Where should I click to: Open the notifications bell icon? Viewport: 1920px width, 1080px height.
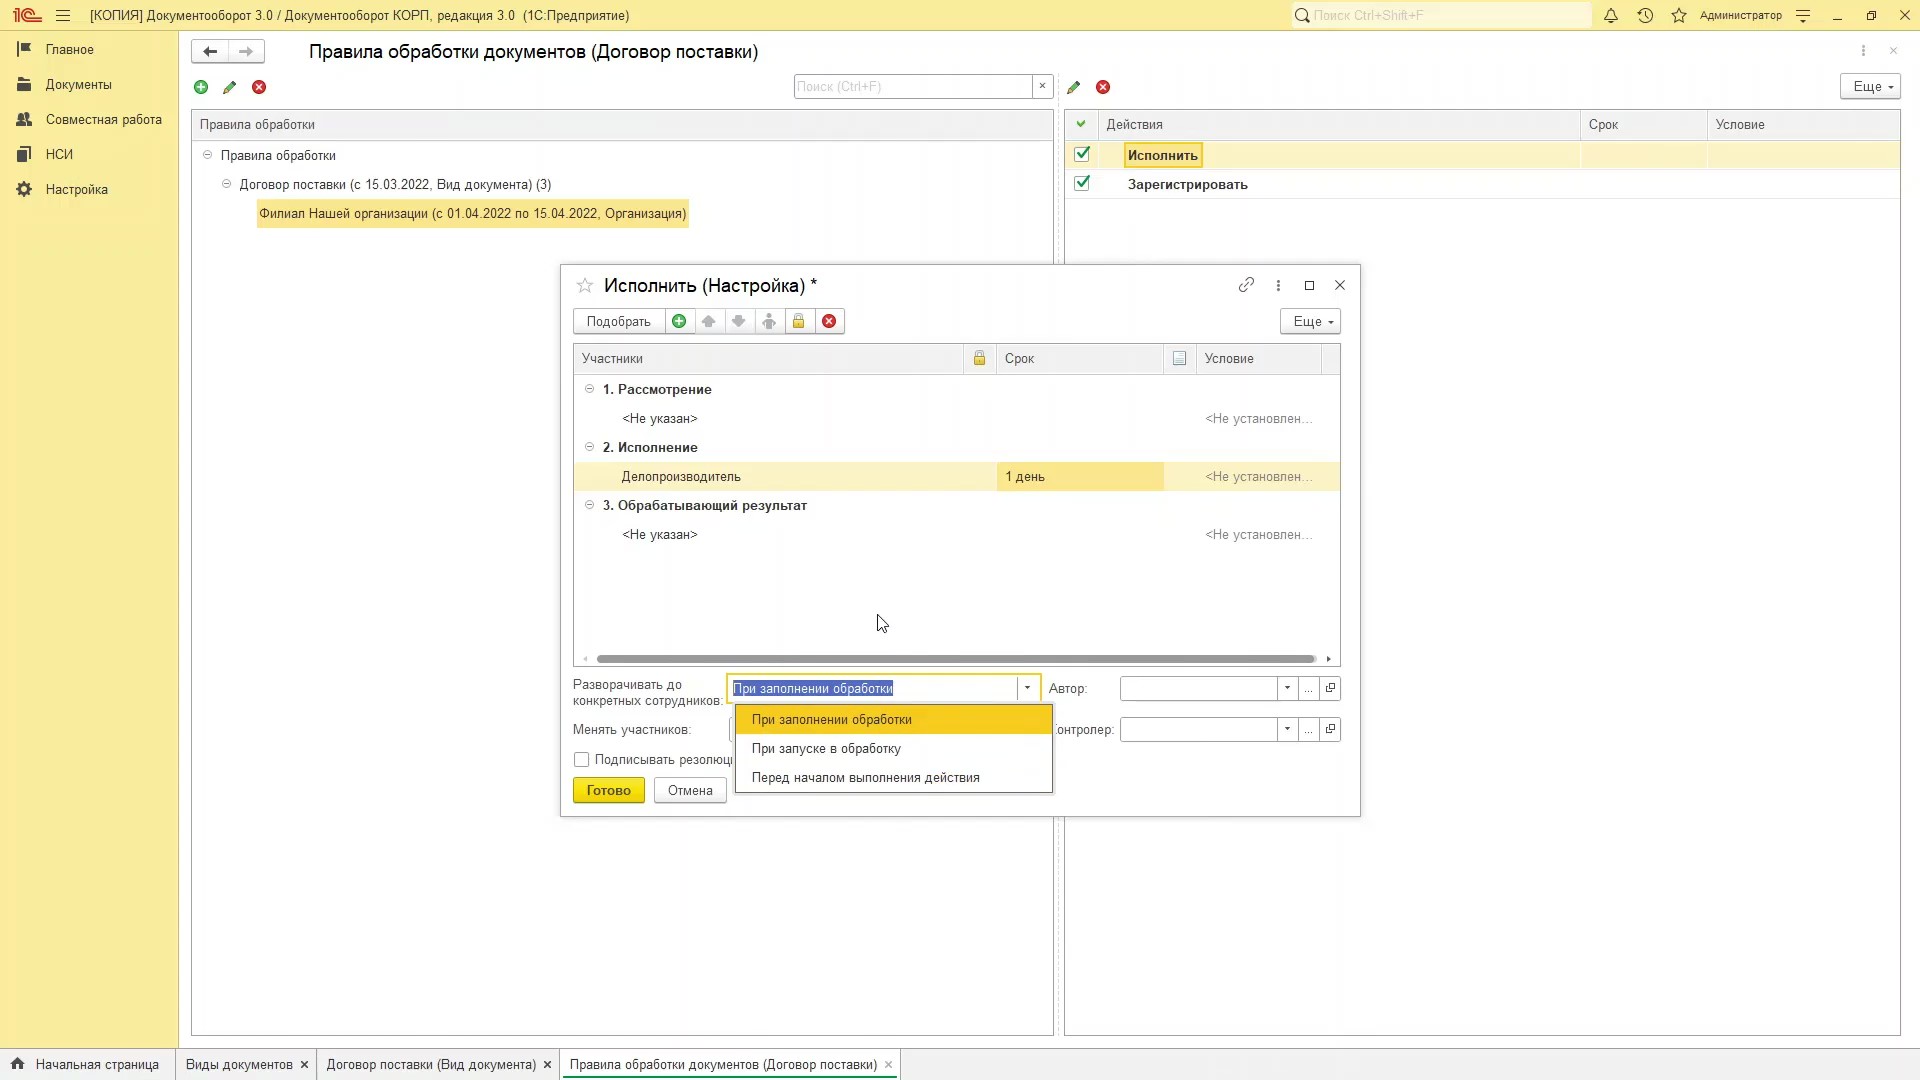1611,15
